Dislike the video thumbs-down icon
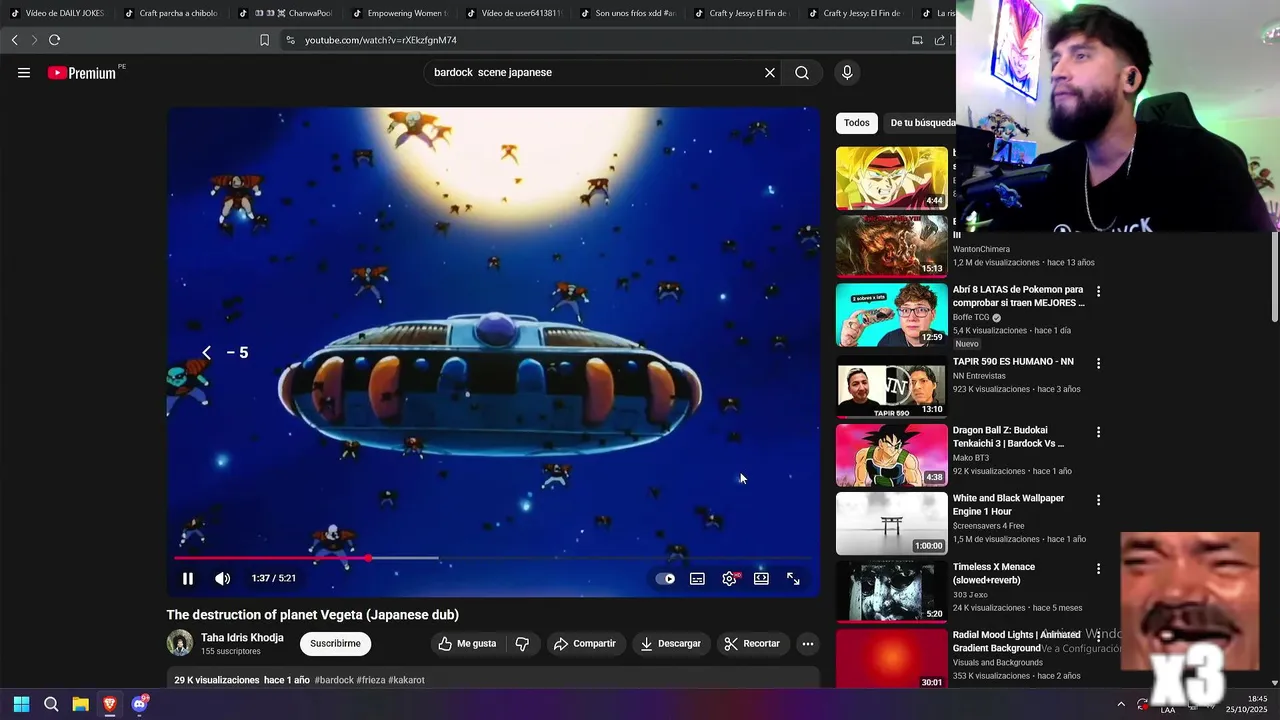This screenshot has height=720, width=1280. point(522,644)
